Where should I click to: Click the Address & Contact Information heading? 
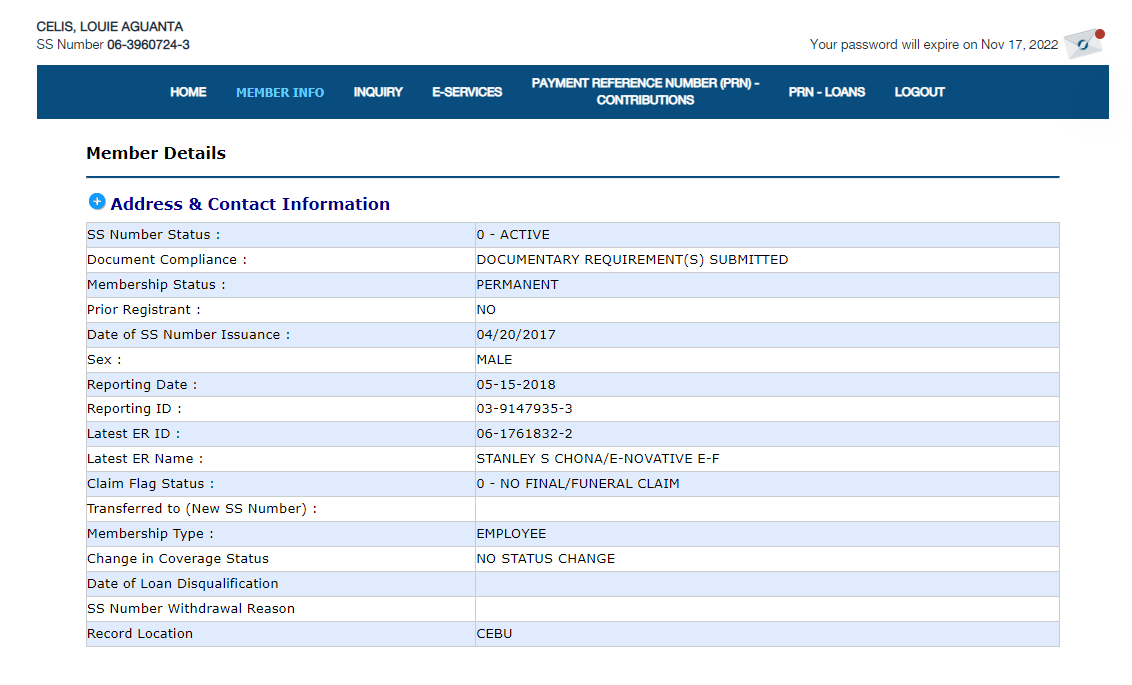250,204
